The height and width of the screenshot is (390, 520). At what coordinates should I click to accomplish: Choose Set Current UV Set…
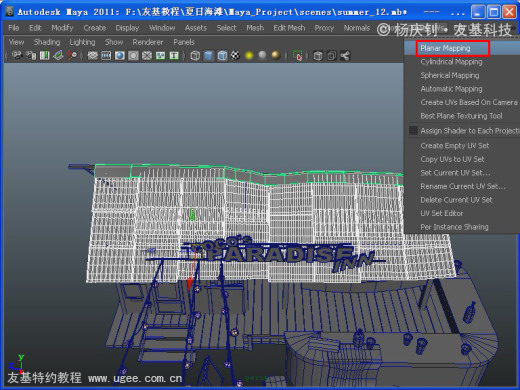click(455, 173)
